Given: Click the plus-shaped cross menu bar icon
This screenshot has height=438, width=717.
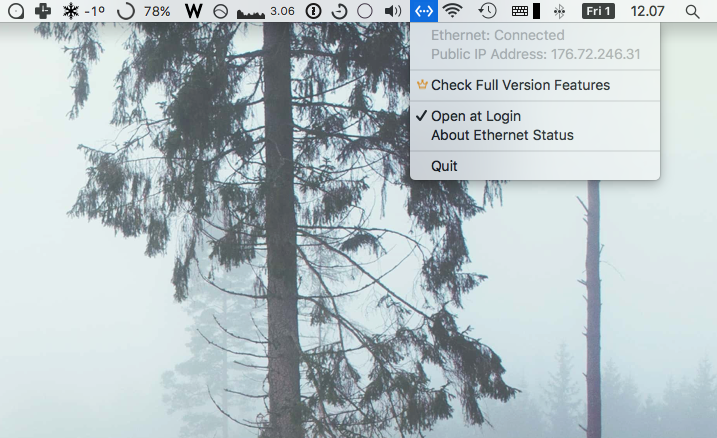Looking at the screenshot, I should coord(43,11).
